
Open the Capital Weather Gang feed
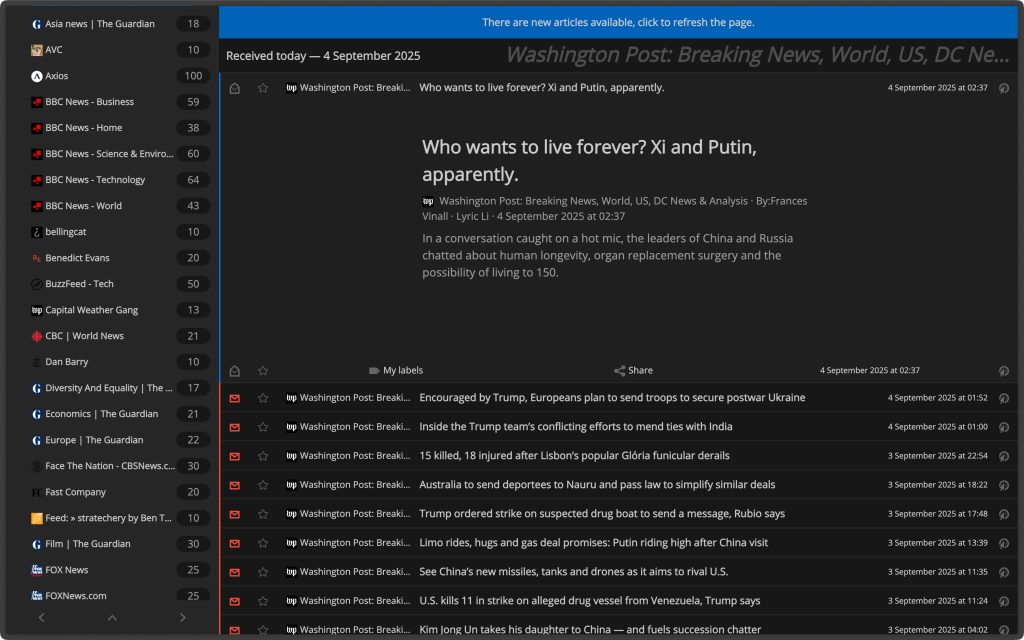coord(91,310)
